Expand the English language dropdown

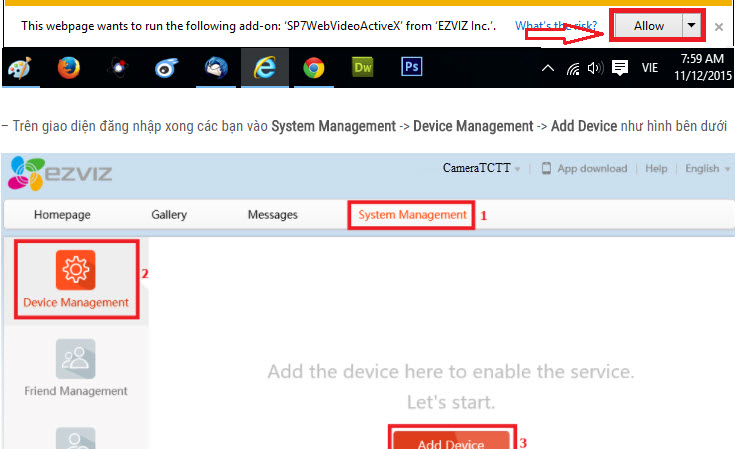707,169
